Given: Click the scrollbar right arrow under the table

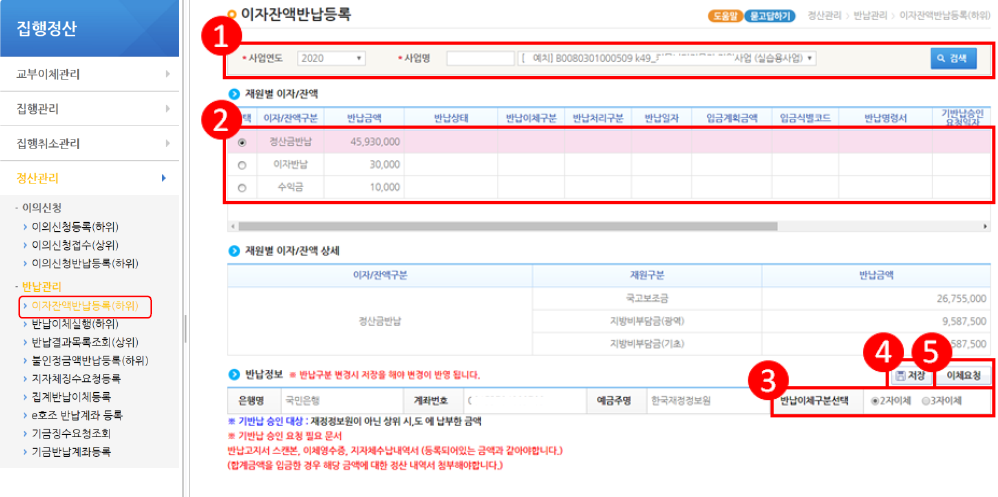Looking at the screenshot, I should click(985, 226).
